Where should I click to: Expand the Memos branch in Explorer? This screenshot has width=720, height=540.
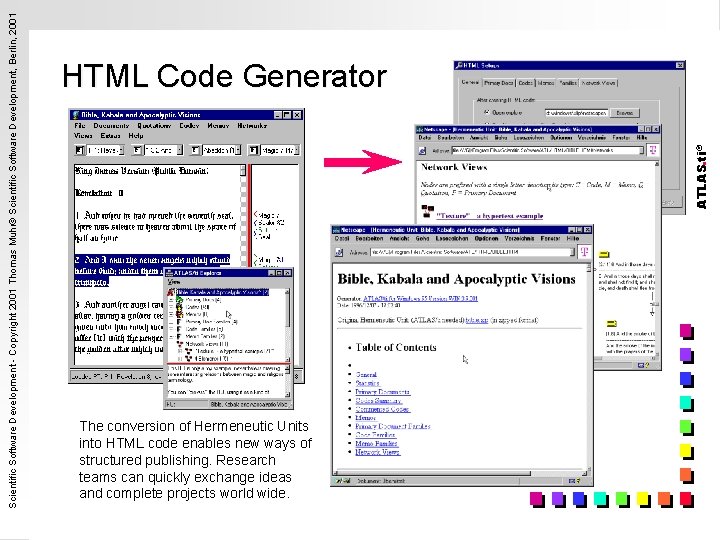point(171,315)
